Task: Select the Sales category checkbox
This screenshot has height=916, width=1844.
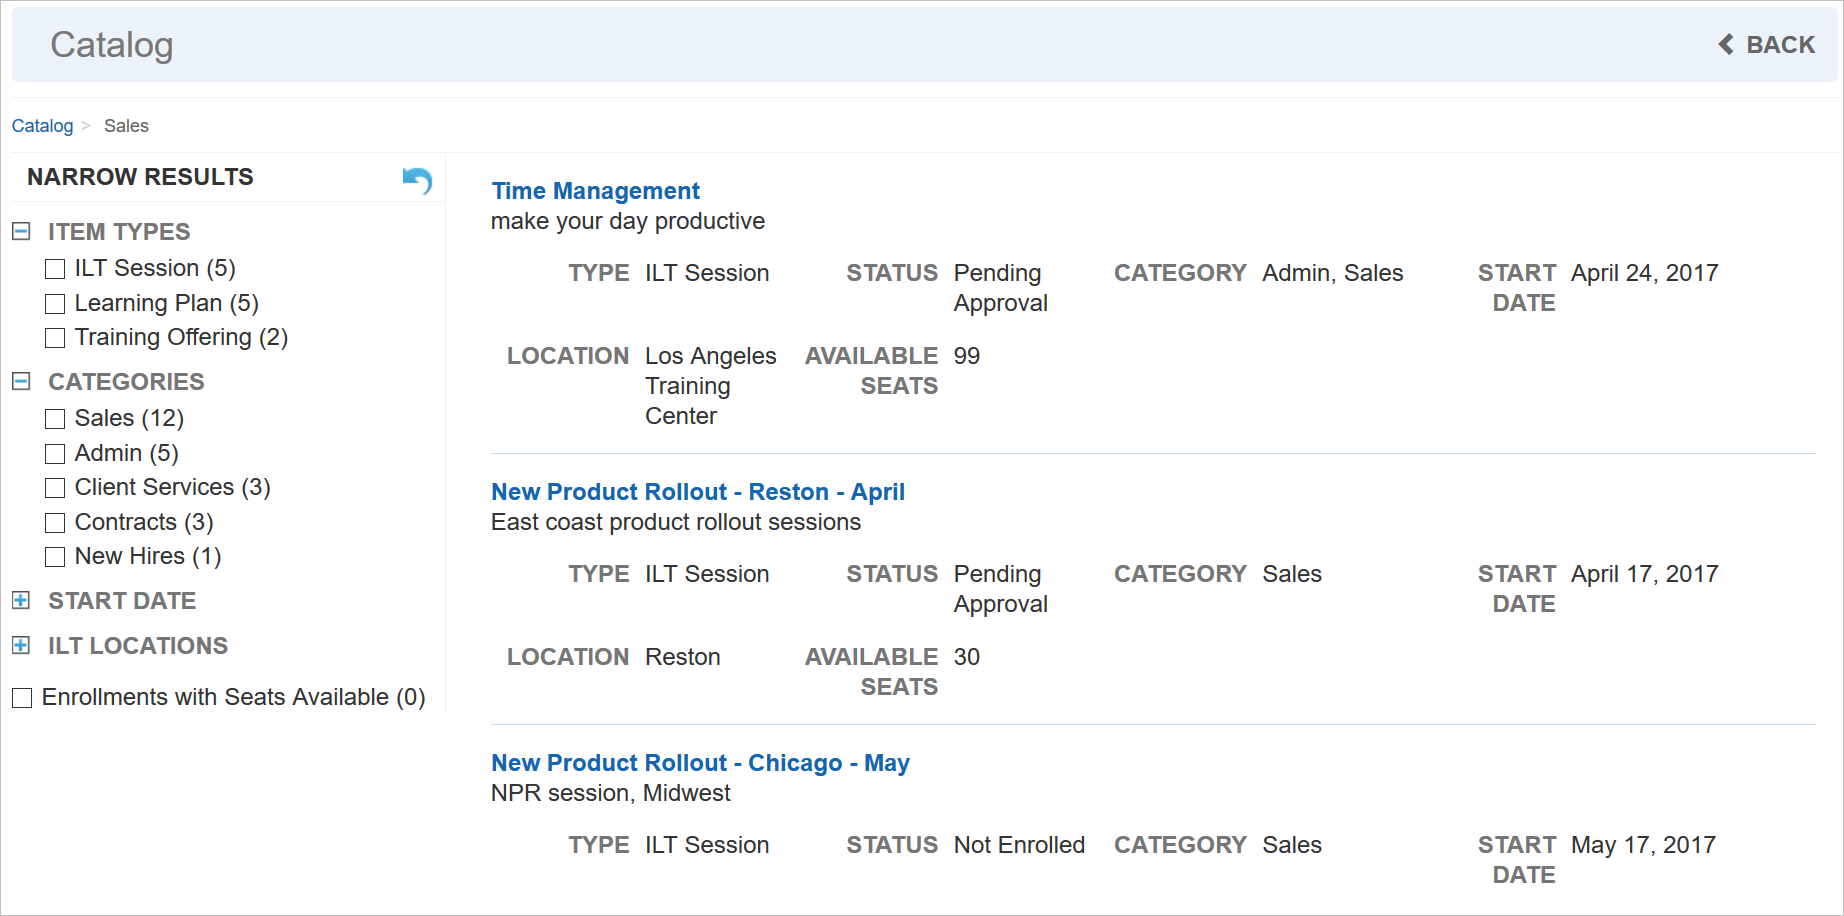Action: click(x=55, y=419)
